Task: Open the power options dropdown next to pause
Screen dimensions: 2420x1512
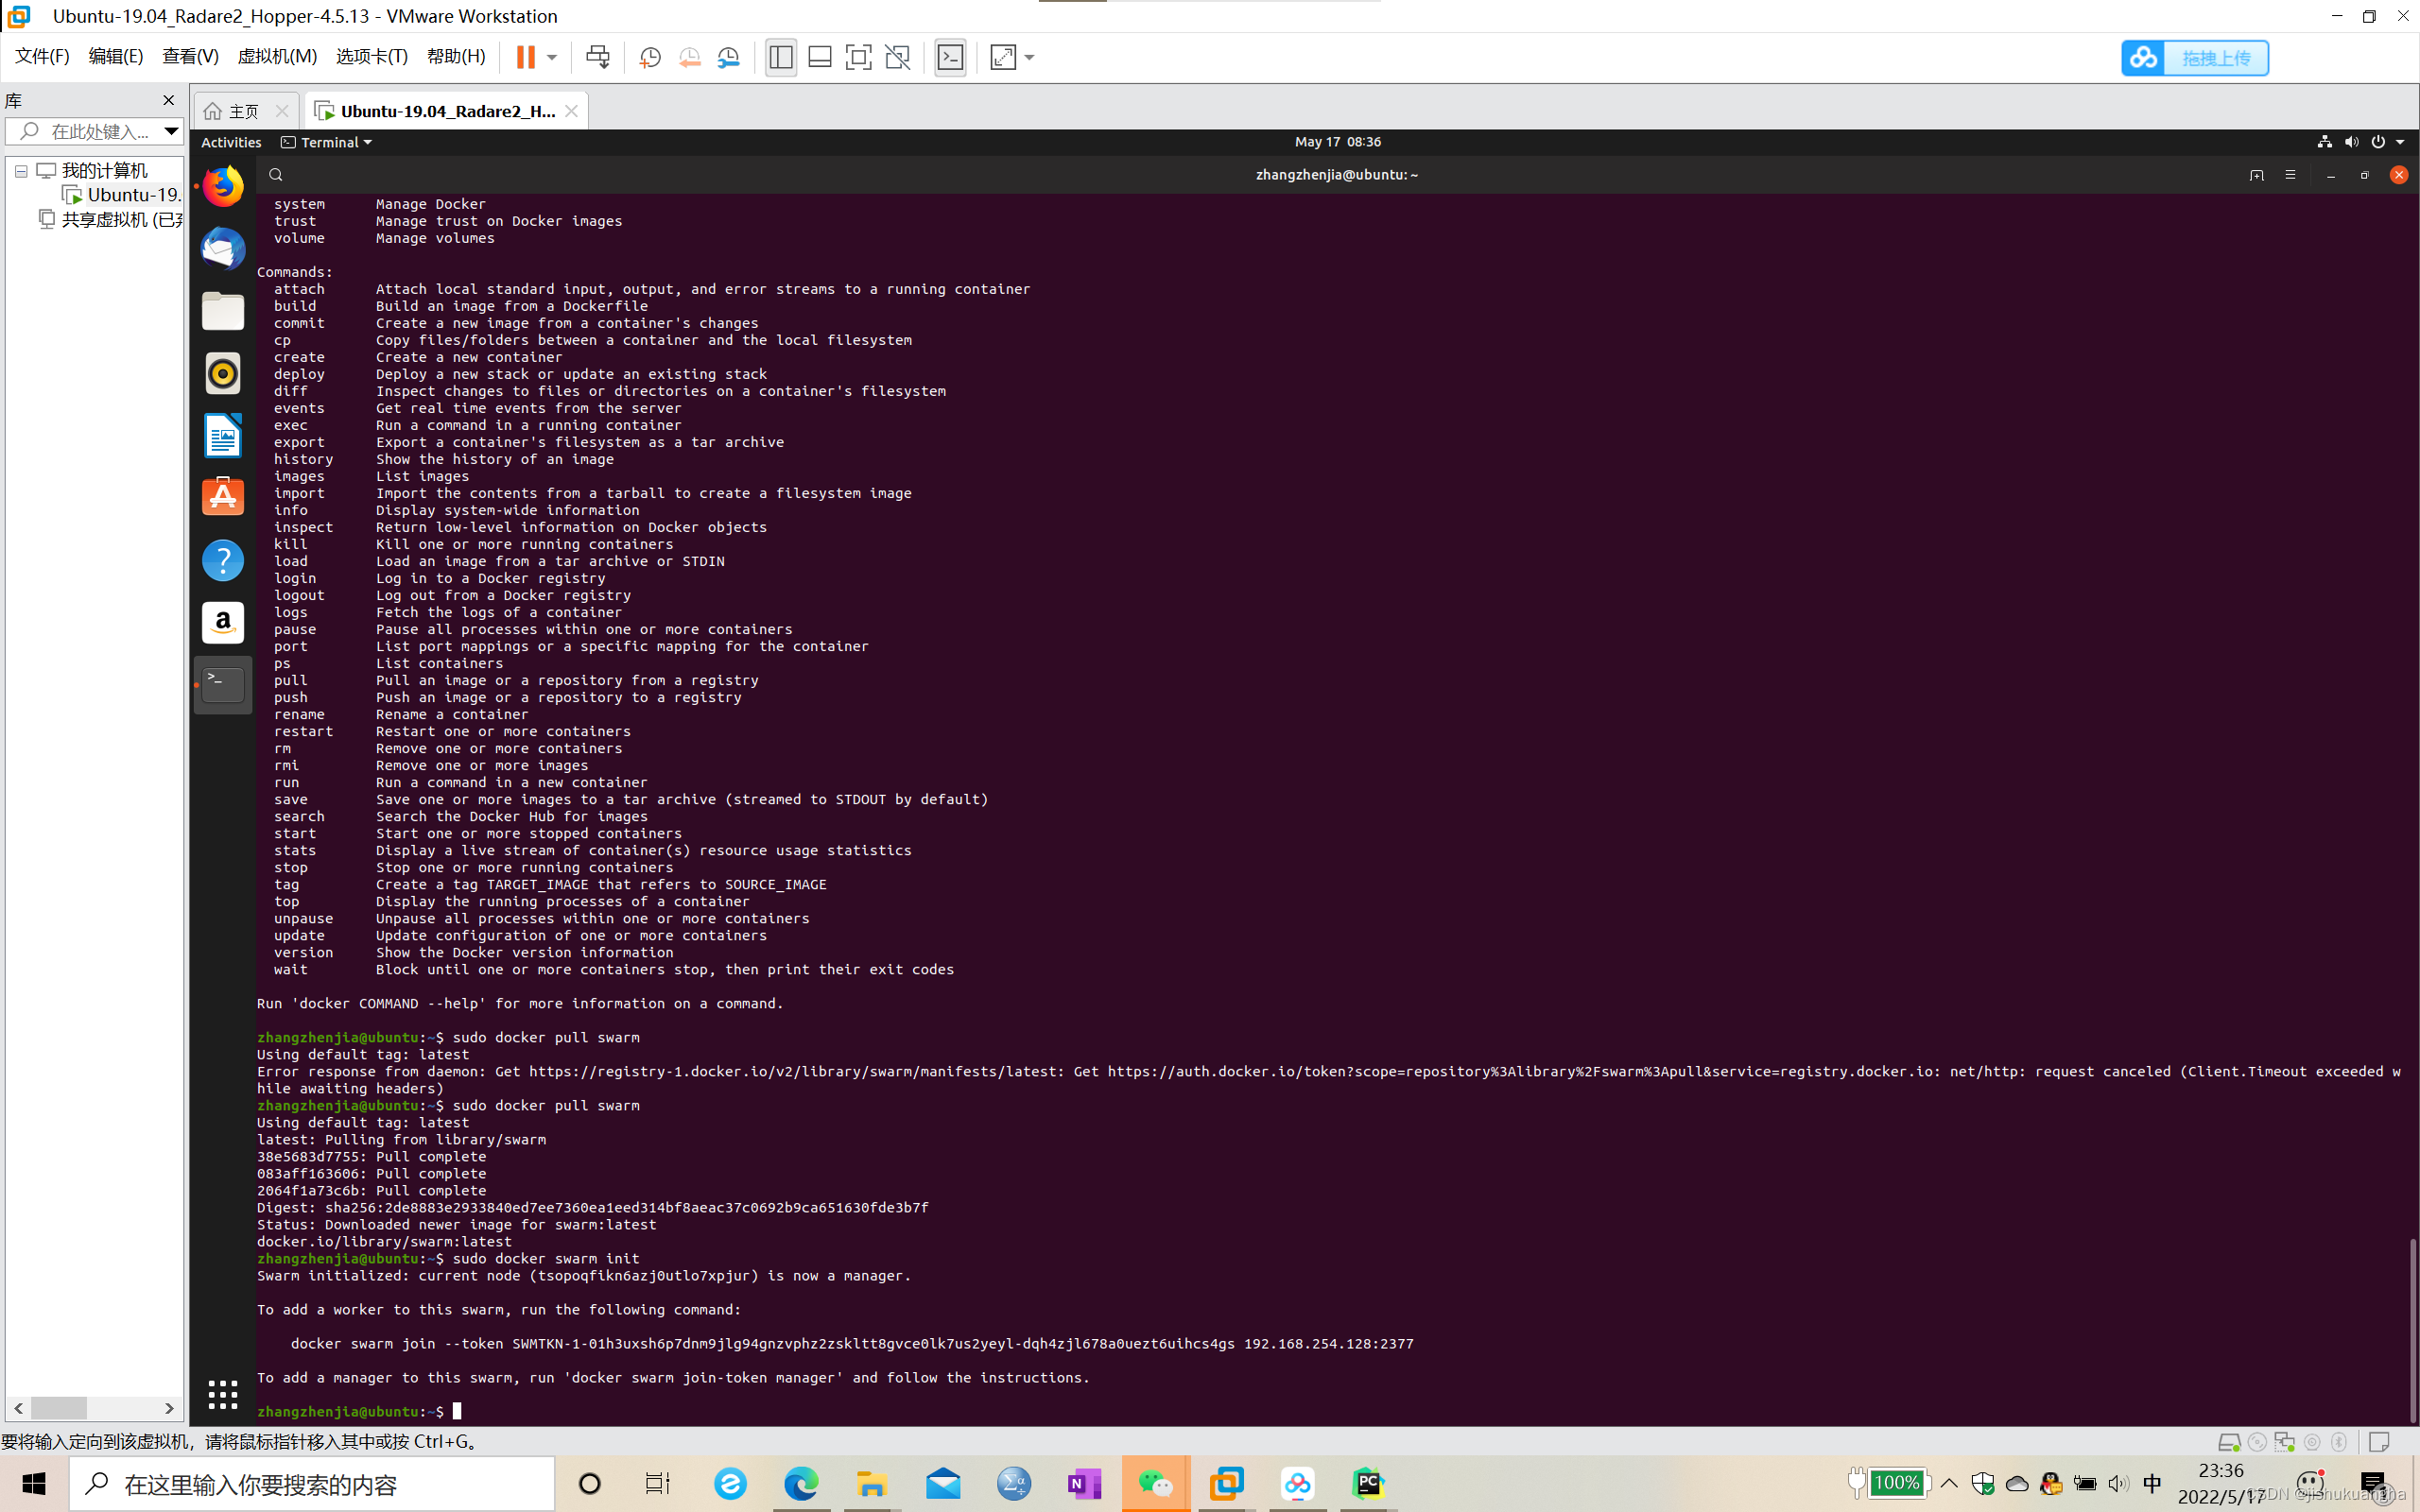Action: (552, 57)
